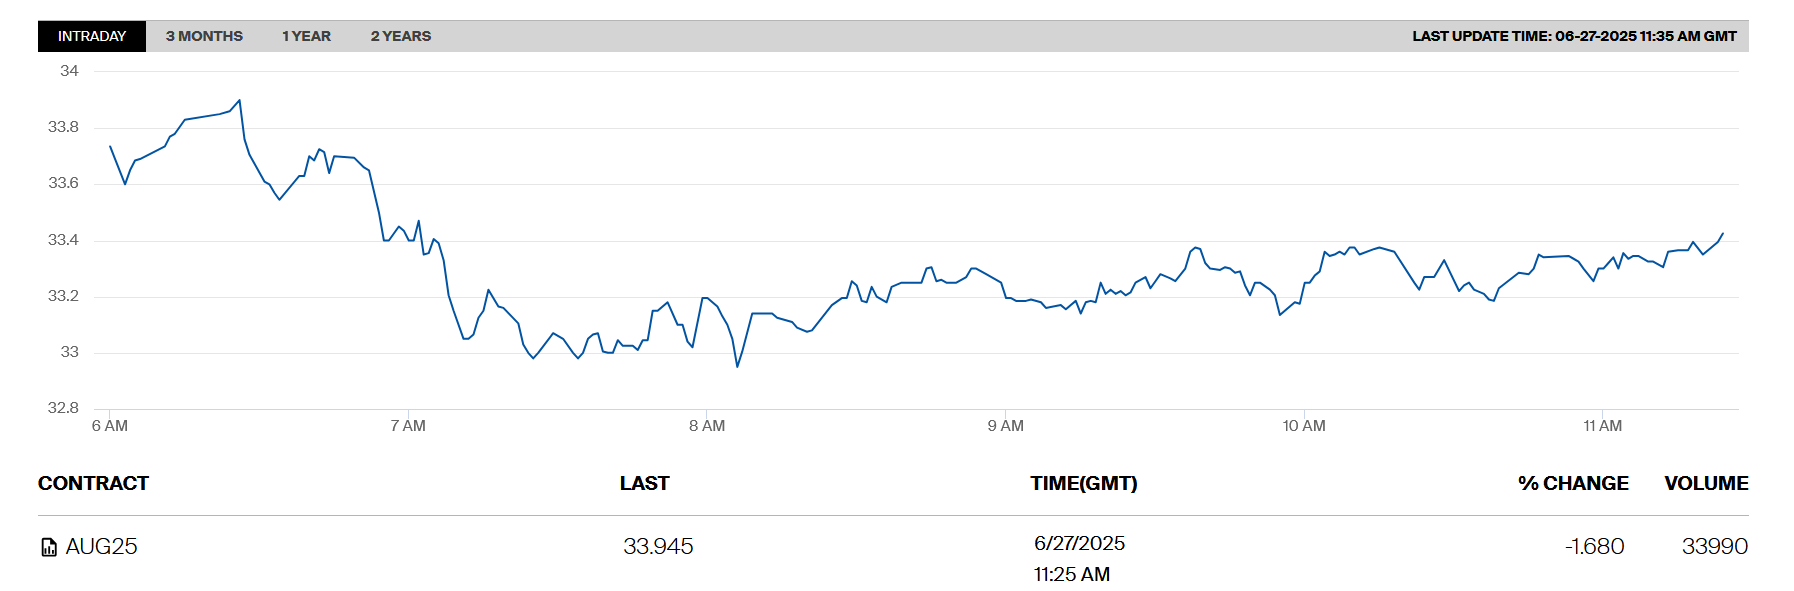Click the chart's highest peak before 7 AM
This screenshot has height=591, width=1794.
coord(239,100)
